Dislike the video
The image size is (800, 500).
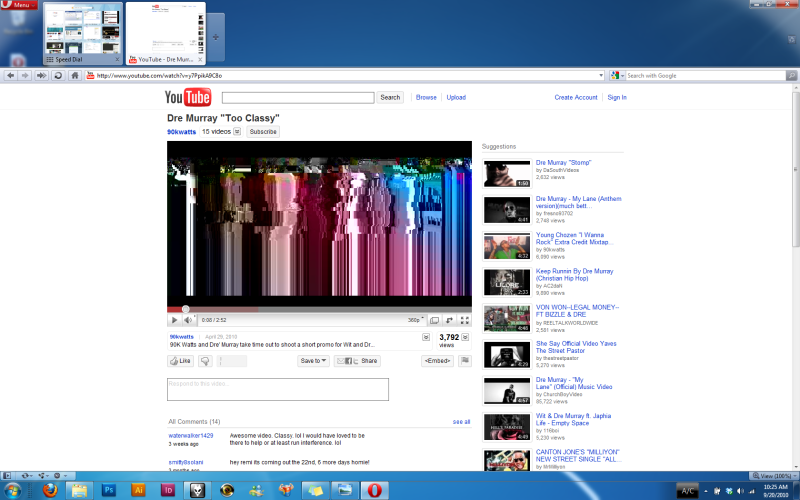coord(205,361)
